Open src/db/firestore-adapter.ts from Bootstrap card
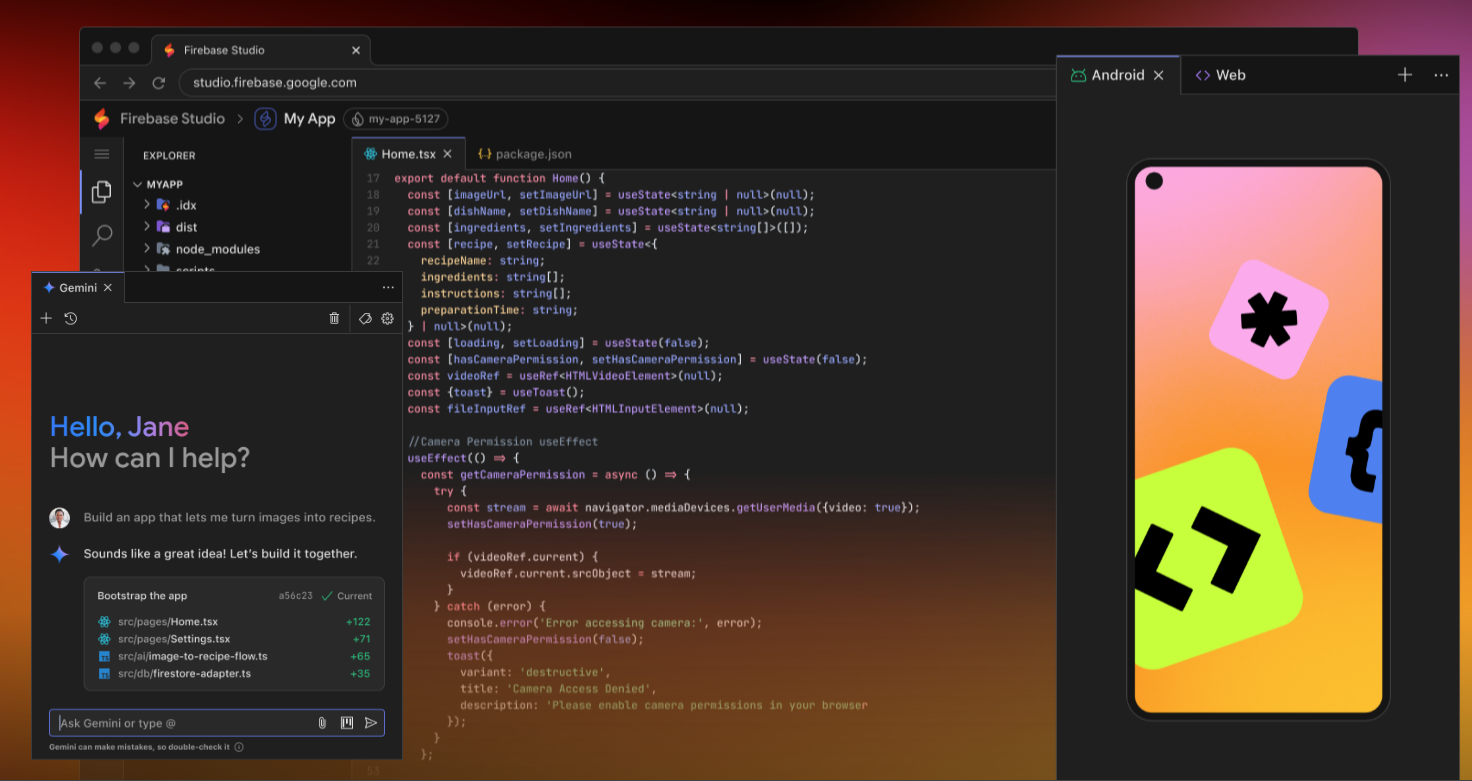This screenshot has height=781, width=1472. [184, 674]
